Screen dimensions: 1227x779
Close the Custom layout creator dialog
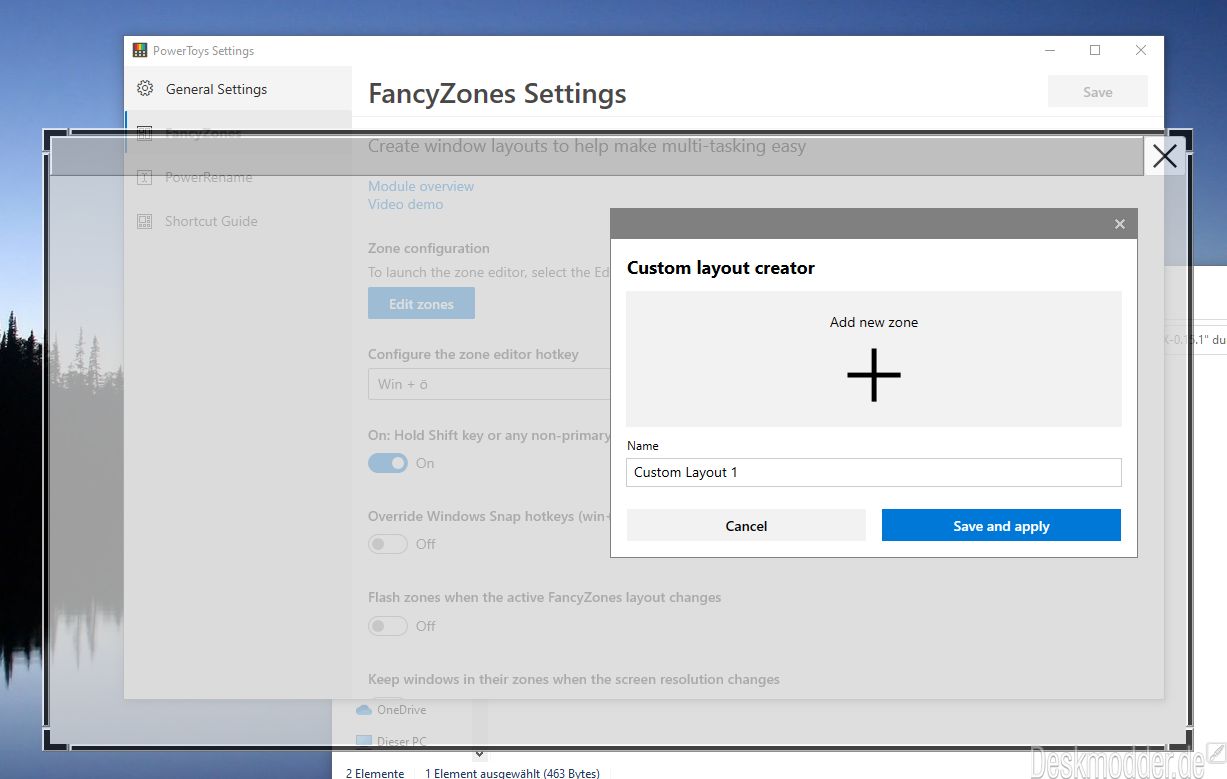click(1120, 224)
